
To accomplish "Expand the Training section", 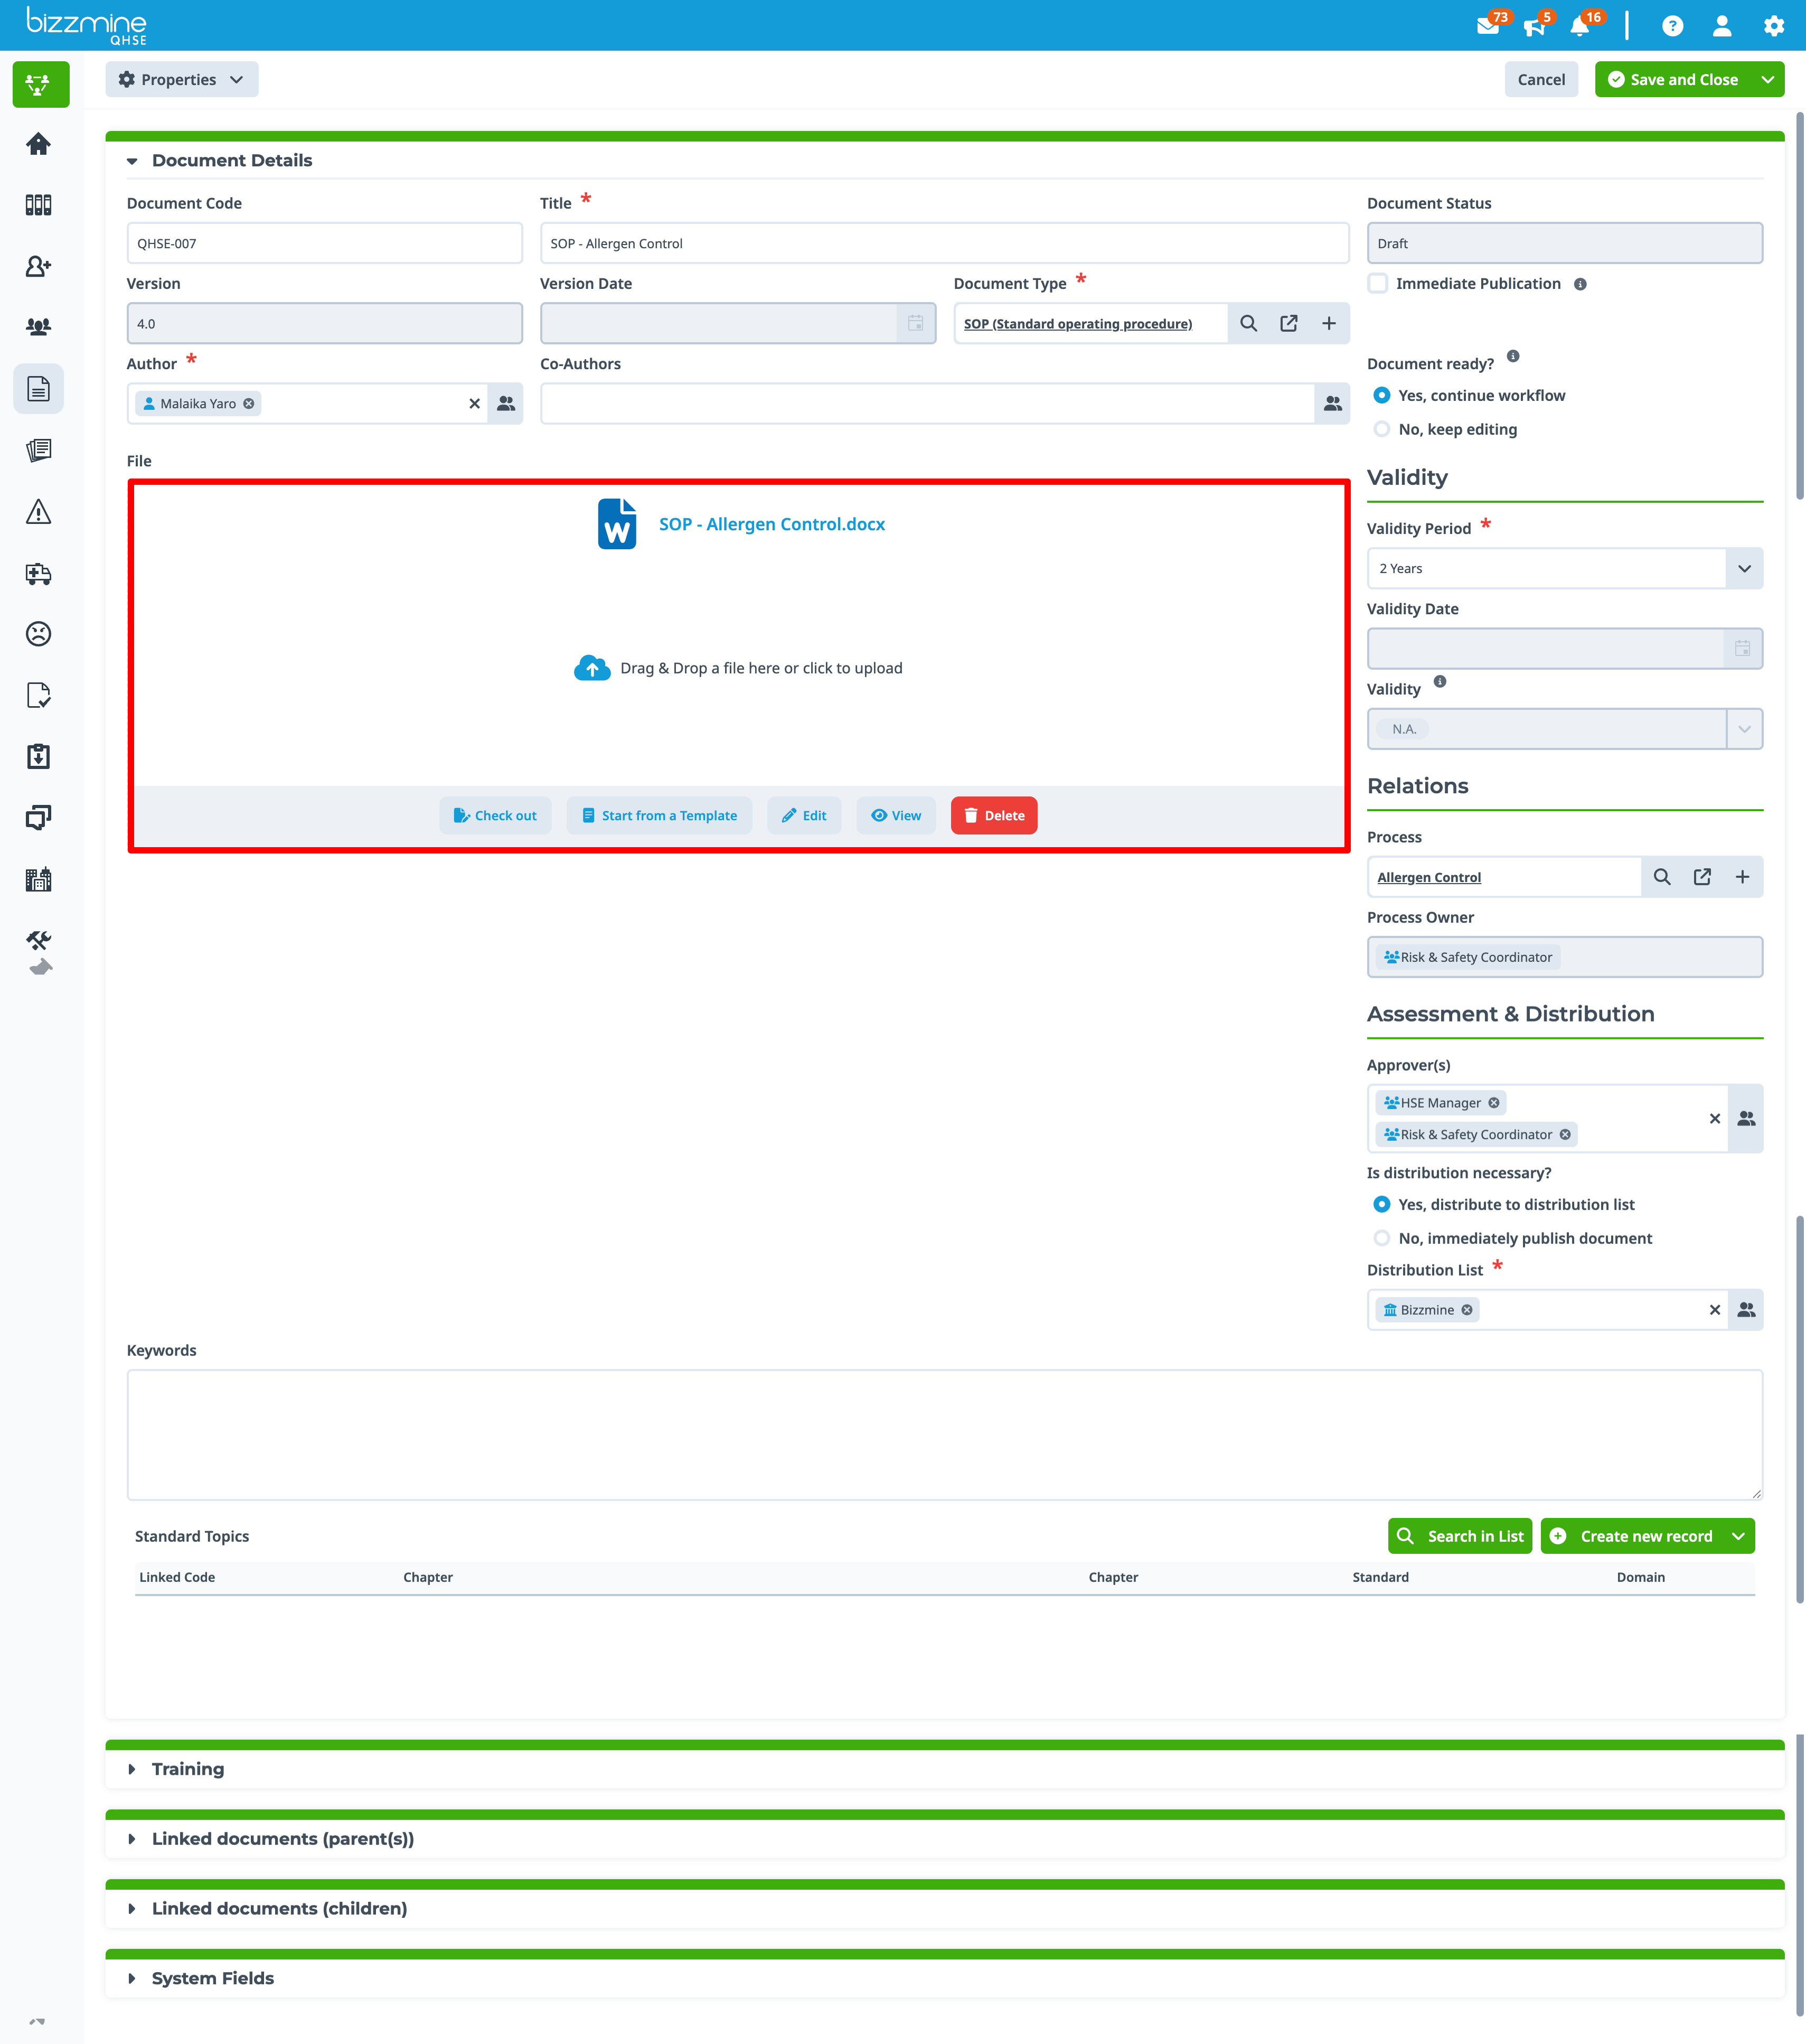I will (x=187, y=1769).
